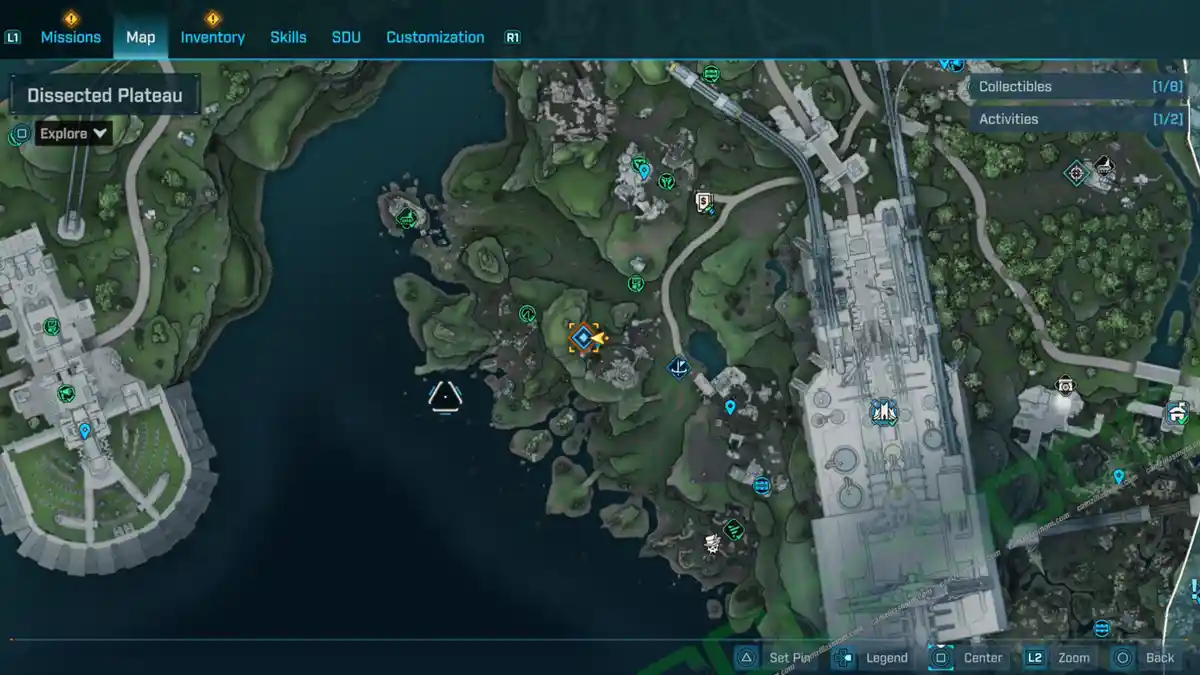The image size is (1200, 675).
Task: Go to the Skills tab
Action: point(288,37)
